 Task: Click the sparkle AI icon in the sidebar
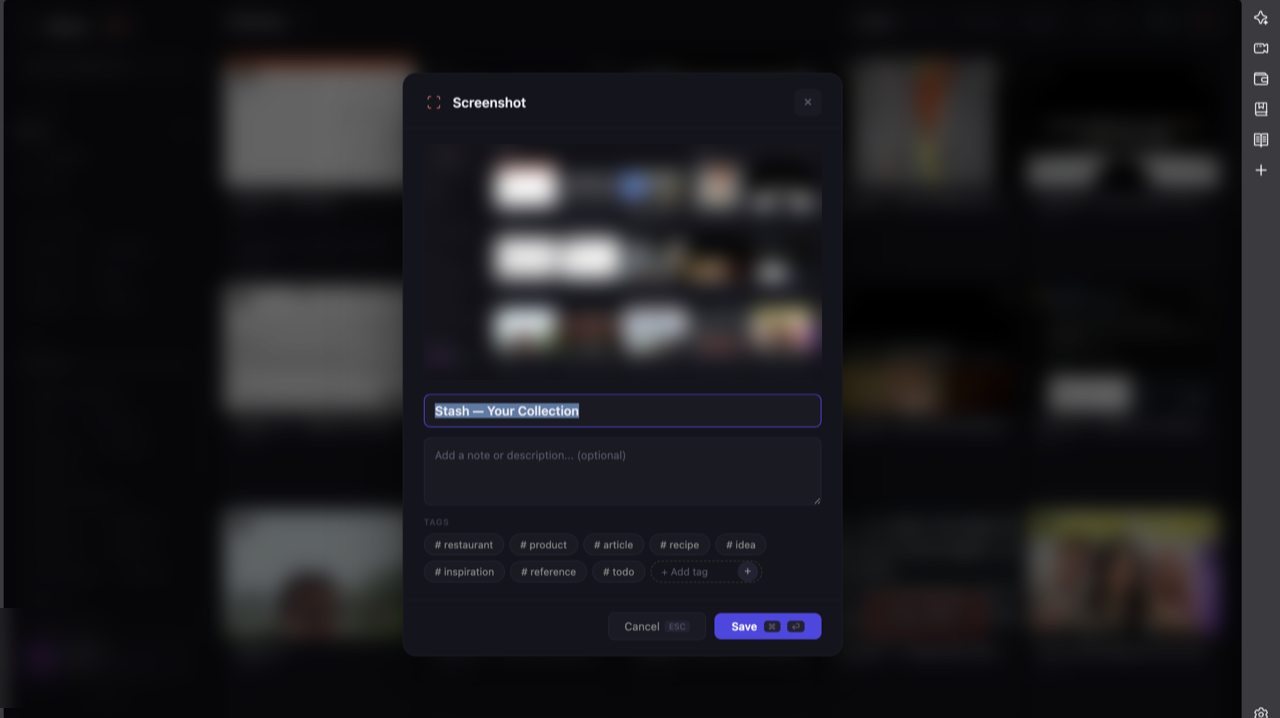click(x=1261, y=18)
